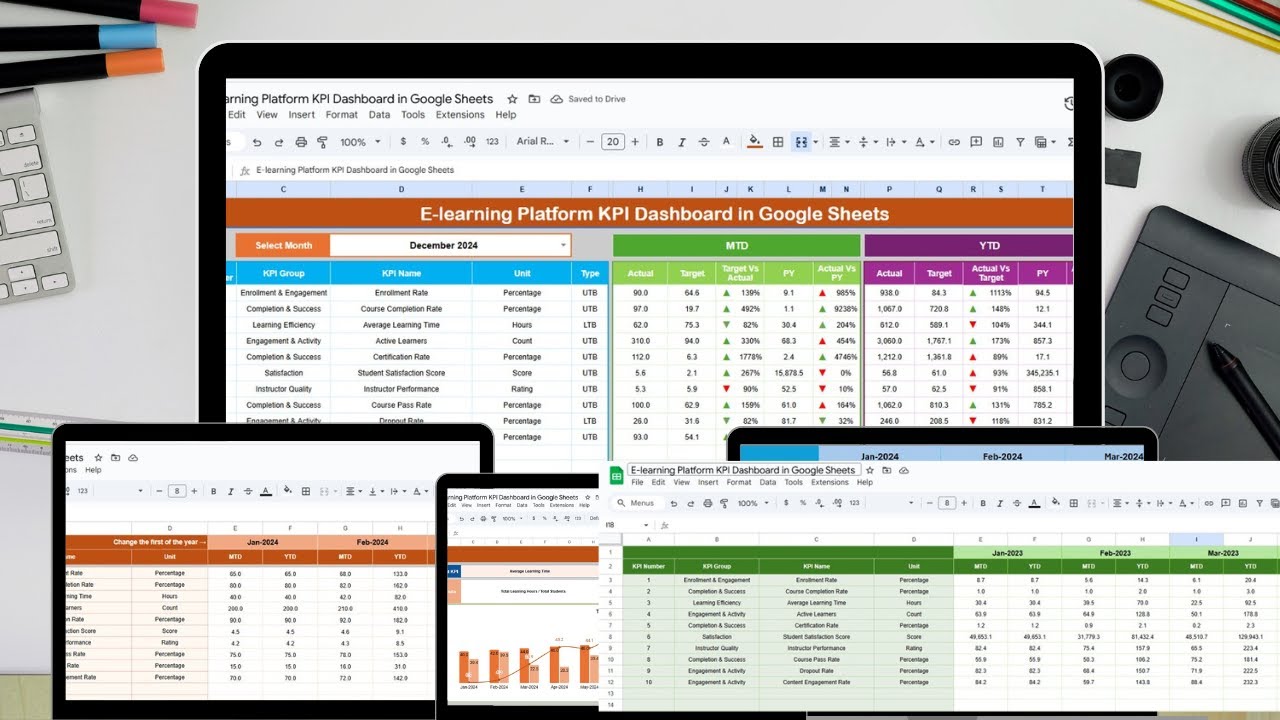
Task: Click the Instructor Performance cell on the dashboard
Action: pos(401,389)
